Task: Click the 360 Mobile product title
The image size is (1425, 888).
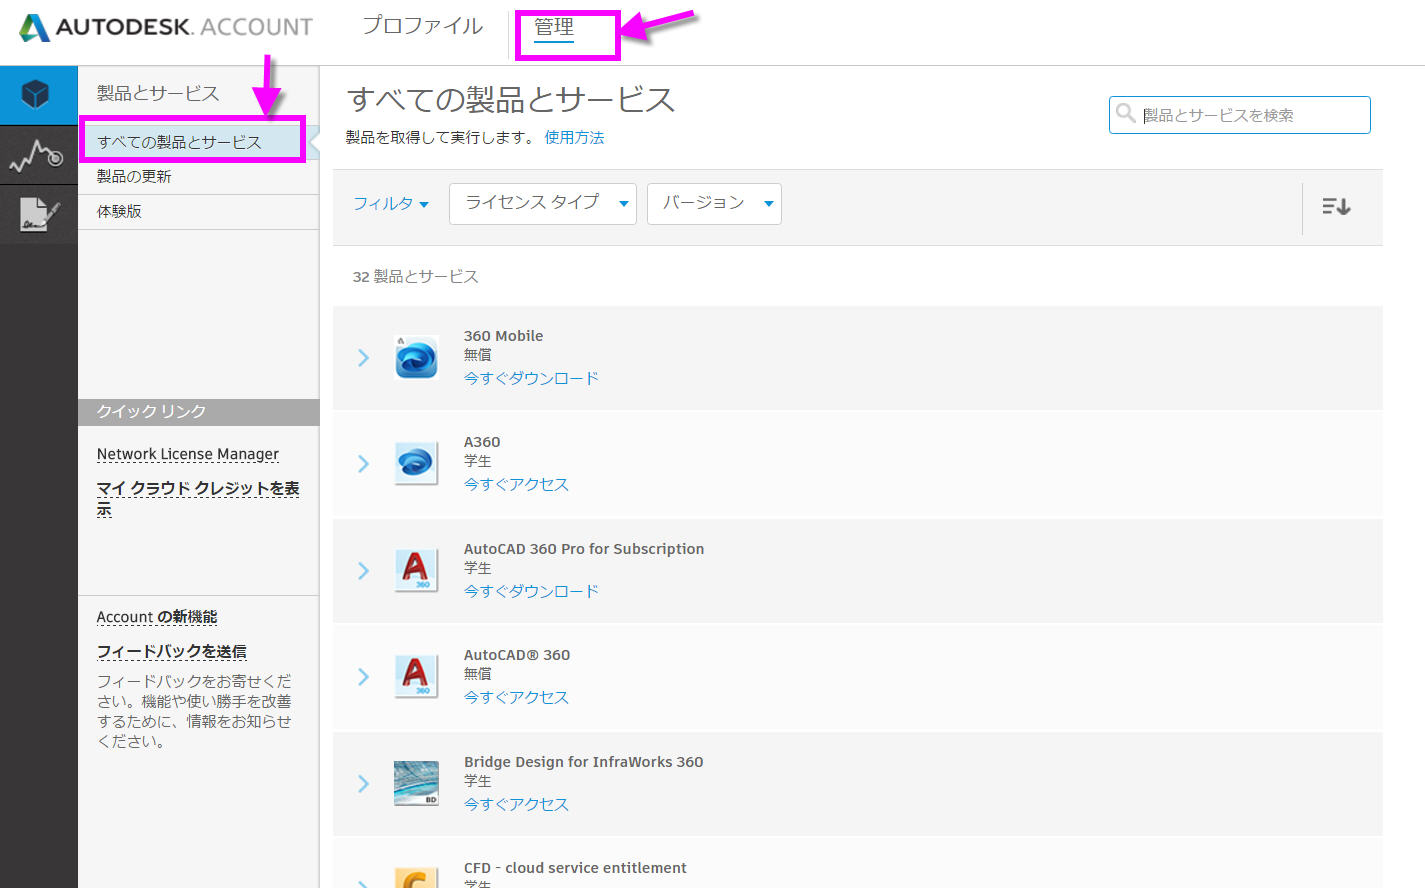Action: pyautogui.click(x=503, y=336)
